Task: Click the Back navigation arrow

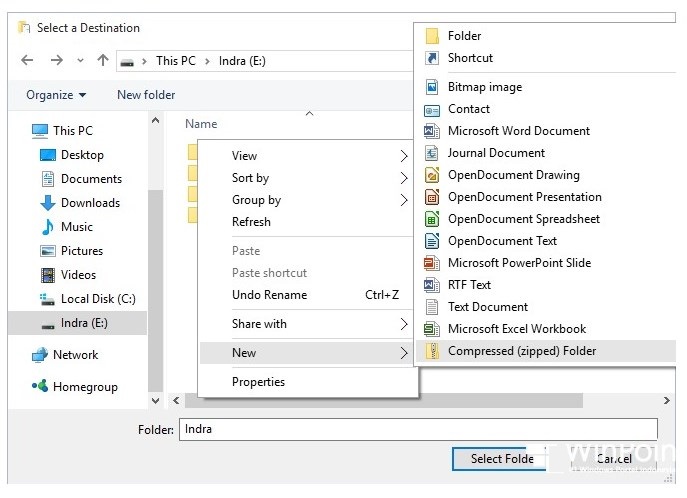Action: (27, 61)
